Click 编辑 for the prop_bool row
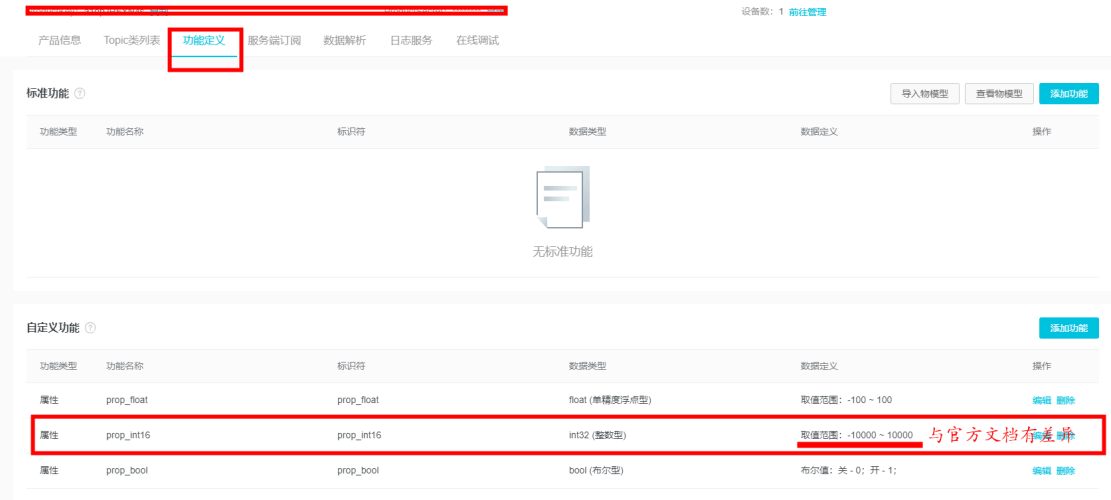The height and width of the screenshot is (500, 1111). (x=1041, y=470)
